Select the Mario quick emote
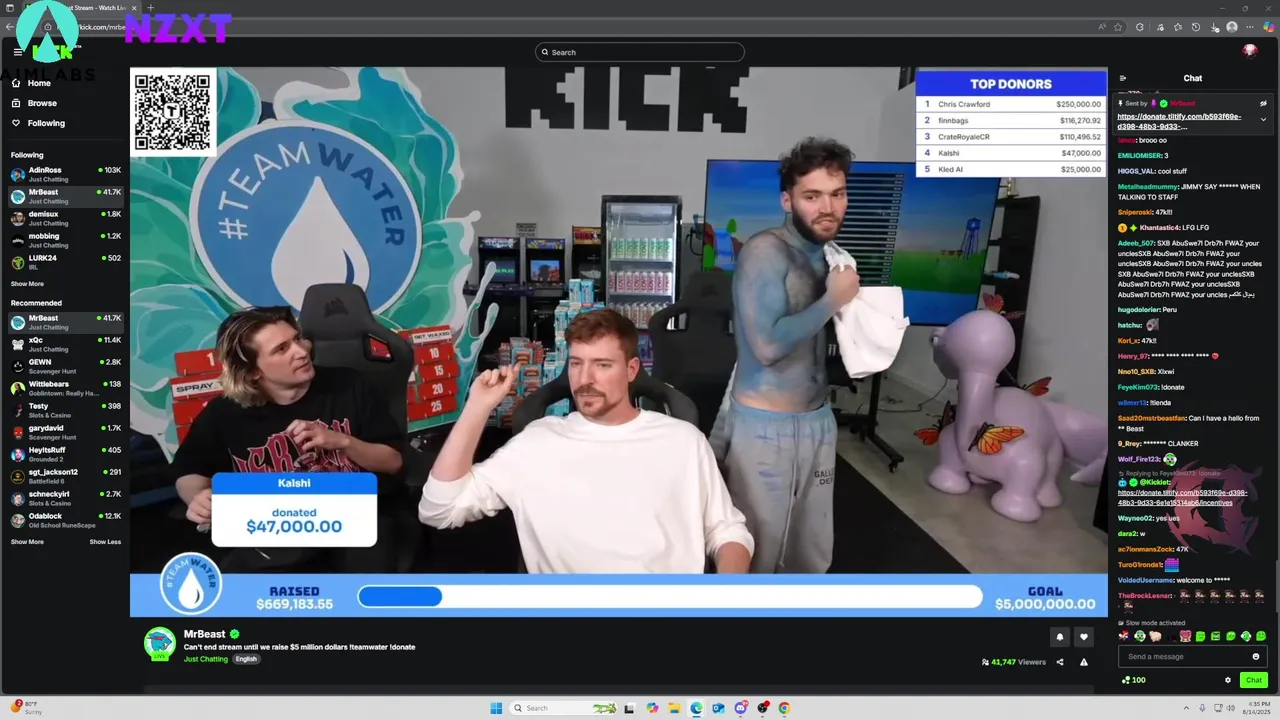1280x720 pixels. 1124,636
